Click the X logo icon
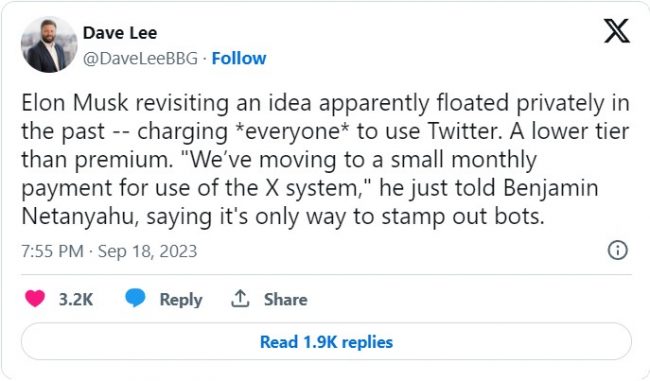The image size is (650, 381). [617, 31]
